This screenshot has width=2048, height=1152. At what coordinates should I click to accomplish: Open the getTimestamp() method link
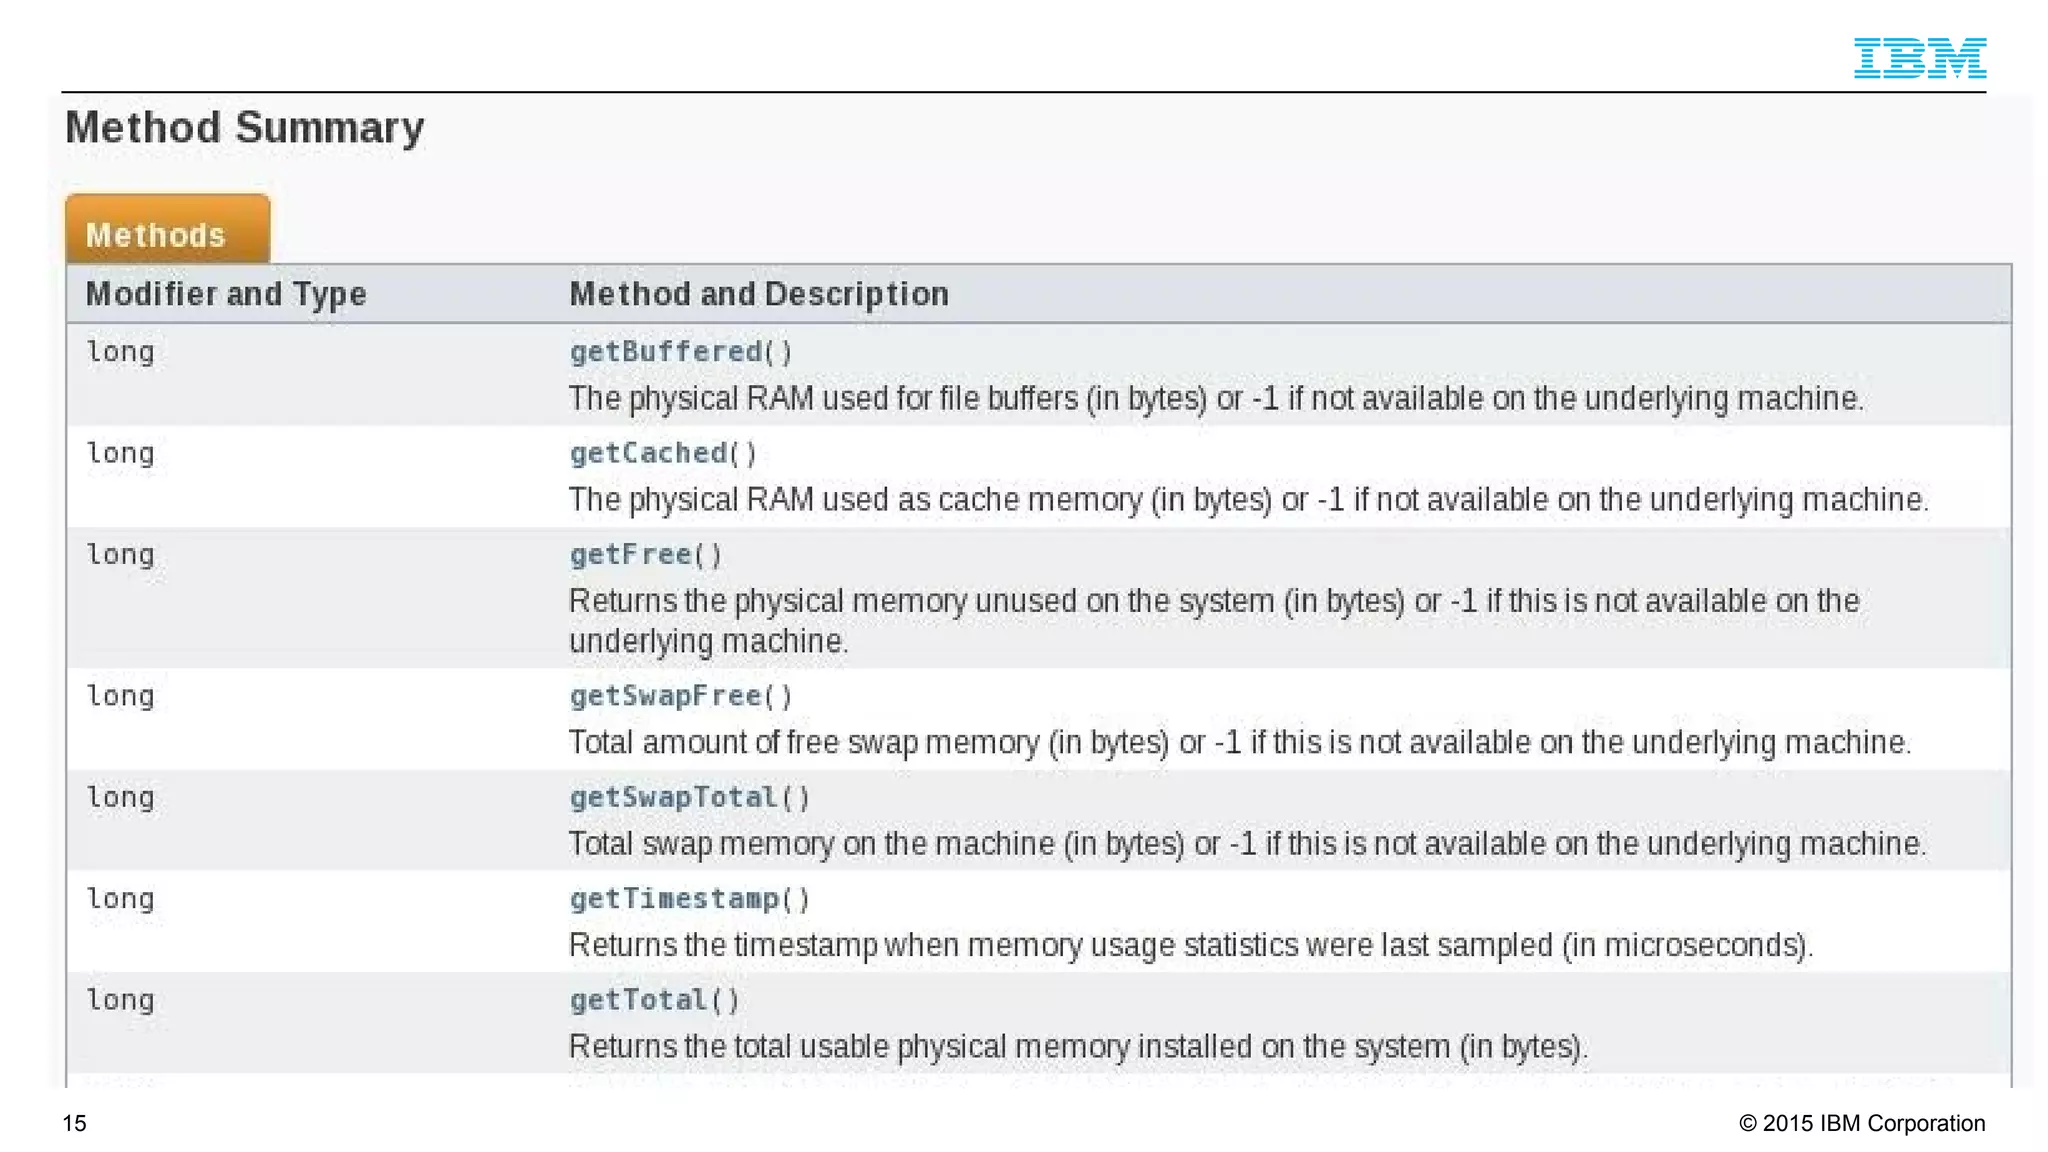(x=690, y=899)
